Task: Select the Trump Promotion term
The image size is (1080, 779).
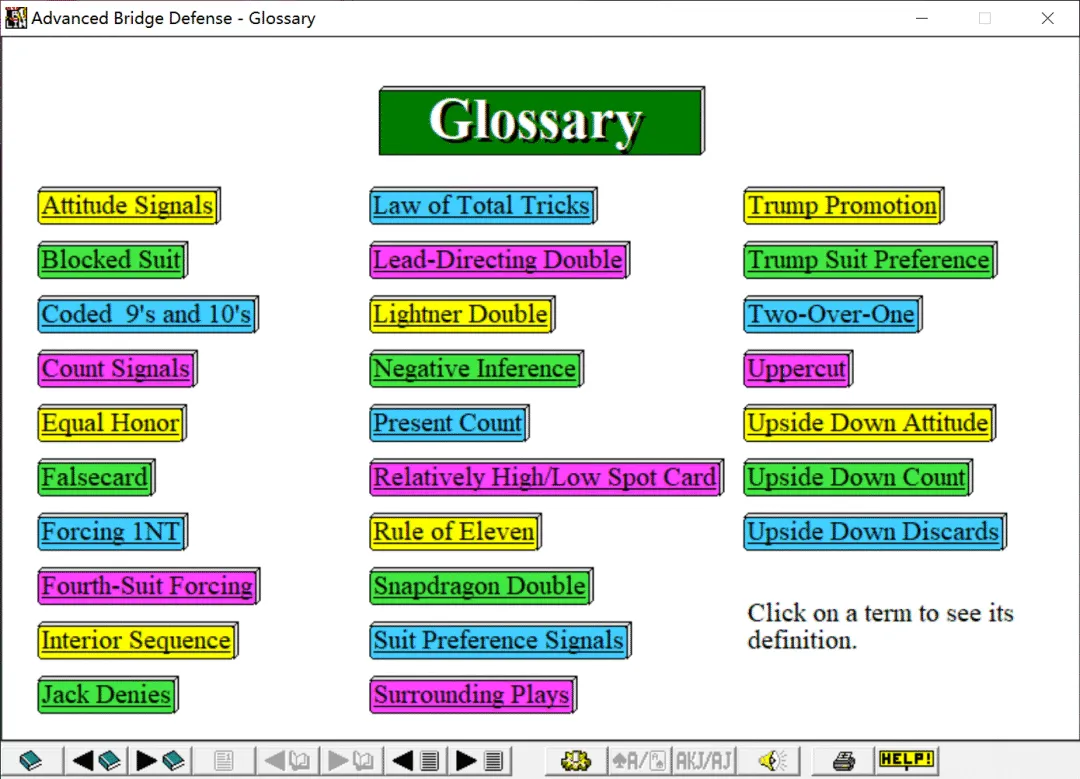Action: click(x=844, y=205)
